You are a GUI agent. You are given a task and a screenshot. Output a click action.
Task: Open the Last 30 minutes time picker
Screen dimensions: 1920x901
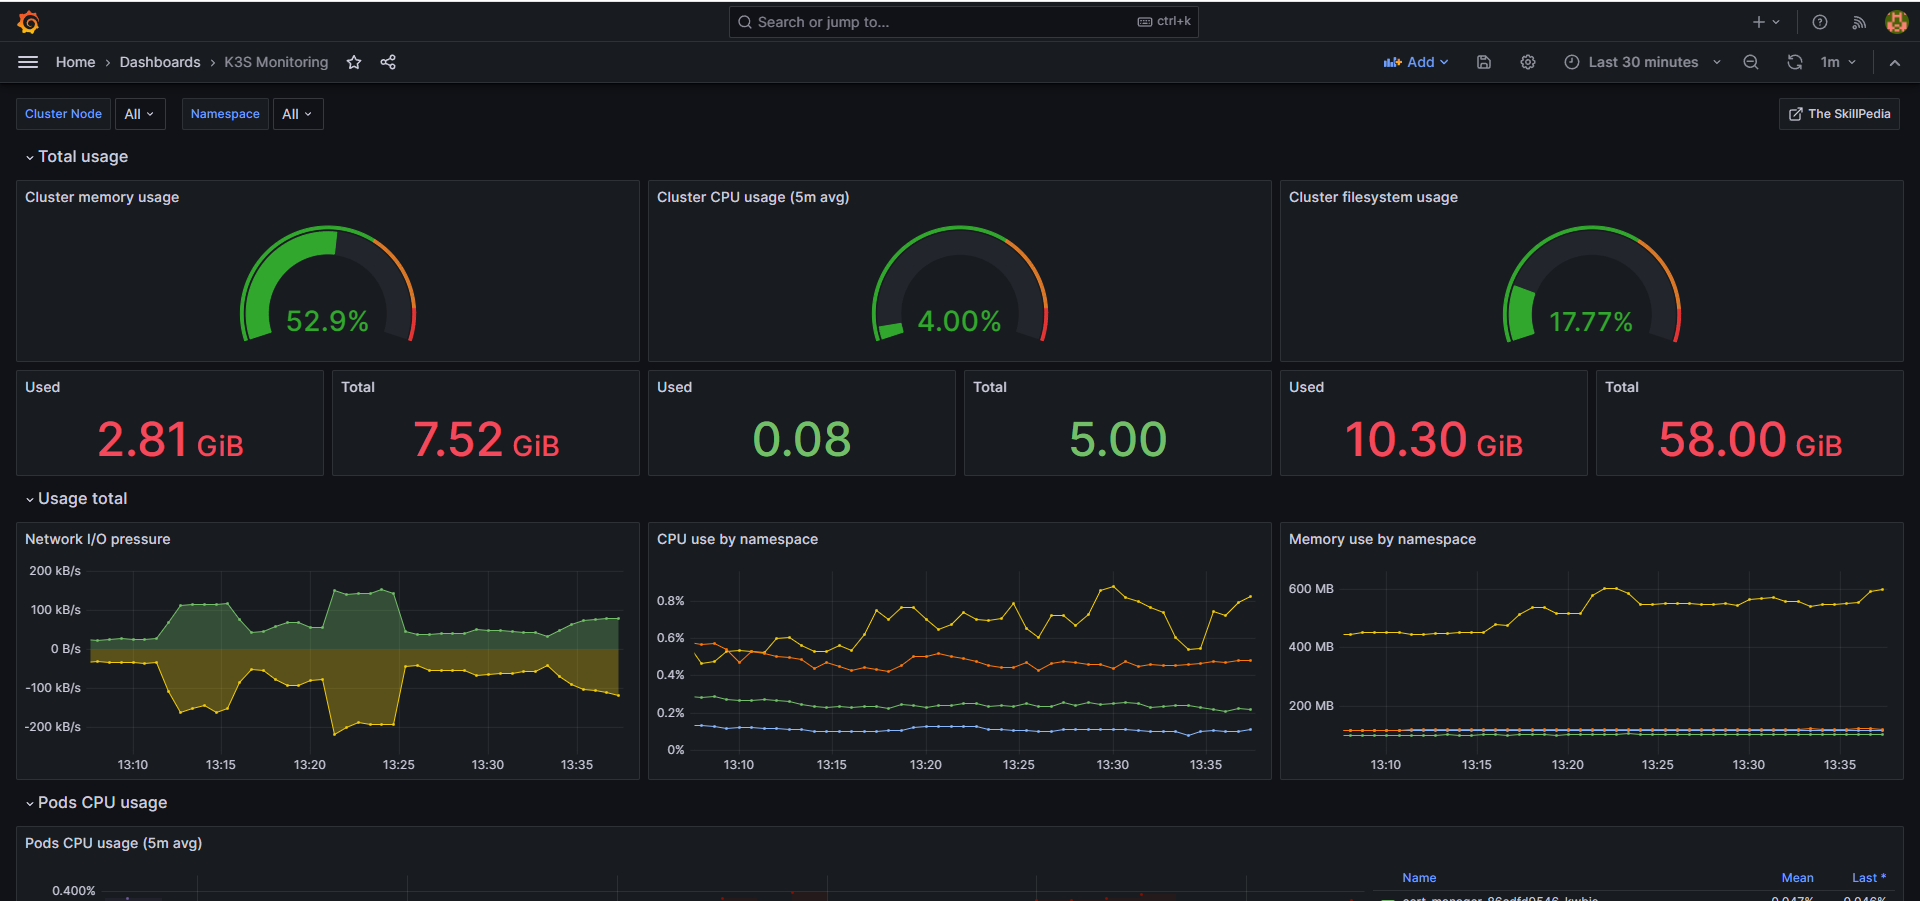tap(1642, 62)
